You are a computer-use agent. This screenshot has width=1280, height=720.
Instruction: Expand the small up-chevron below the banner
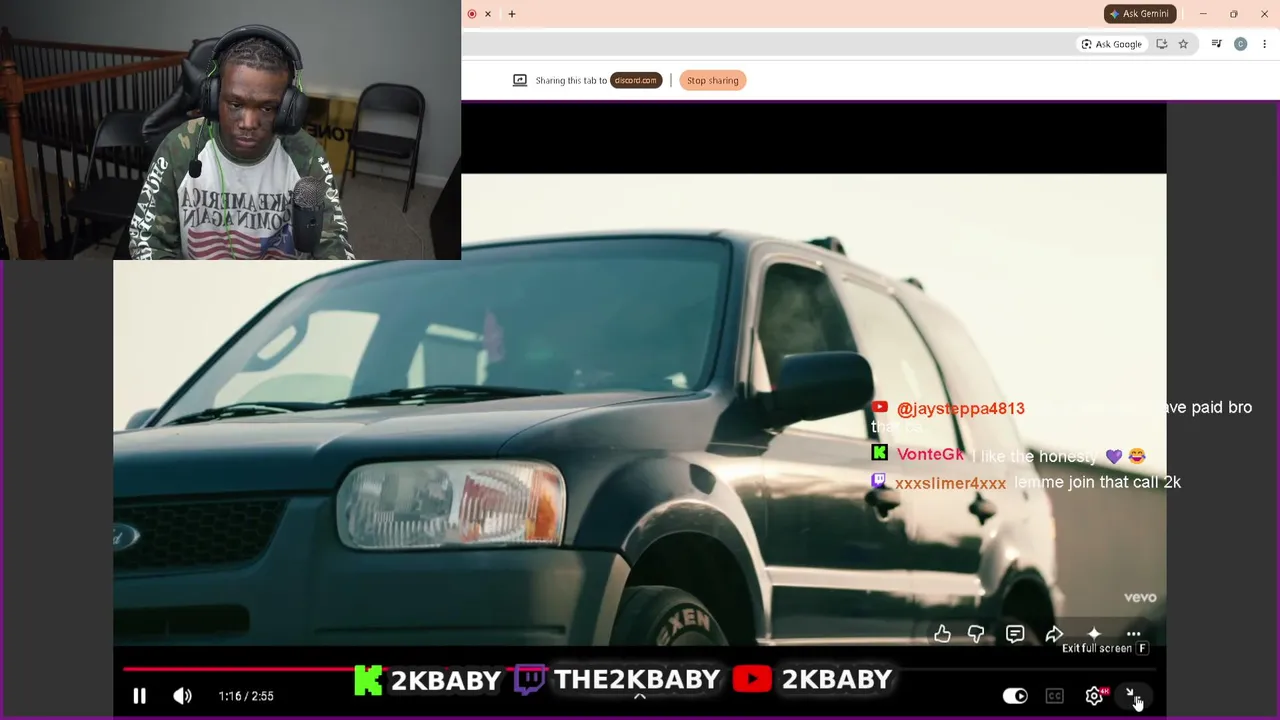[x=640, y=697]
